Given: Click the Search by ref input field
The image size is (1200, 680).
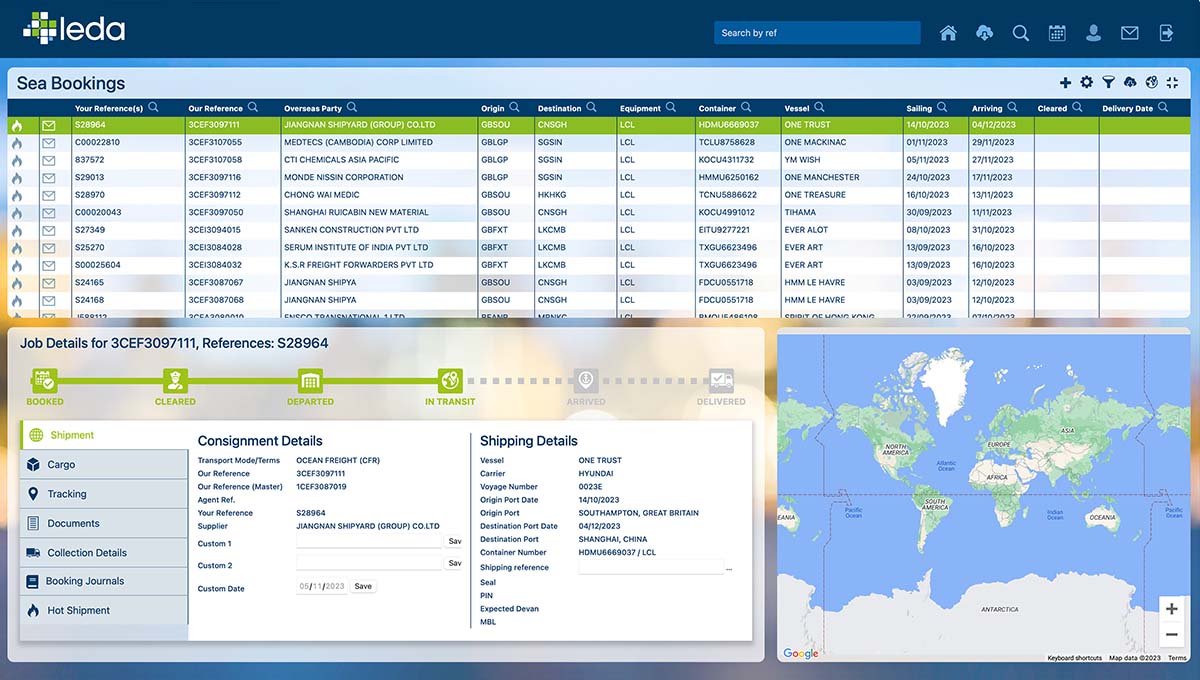Looking at the screenshot, I should point(817,32).
